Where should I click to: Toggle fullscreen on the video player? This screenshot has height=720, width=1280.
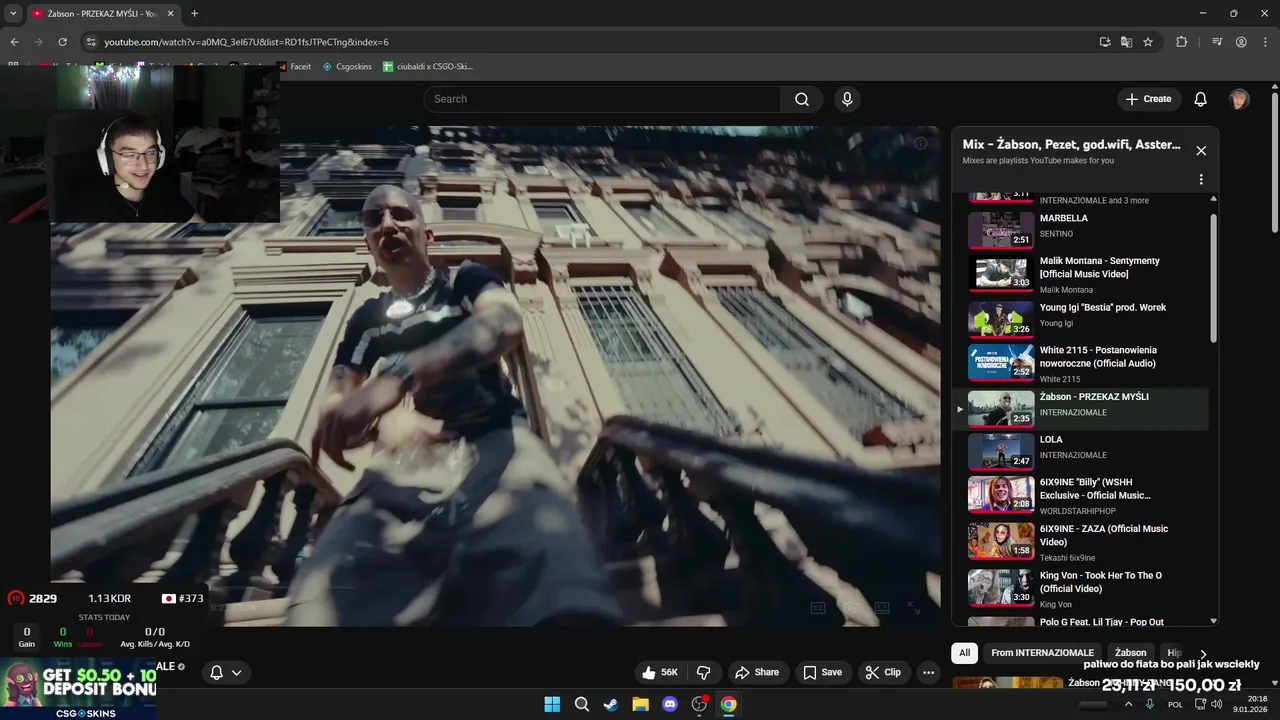click(x=914, y=608)
